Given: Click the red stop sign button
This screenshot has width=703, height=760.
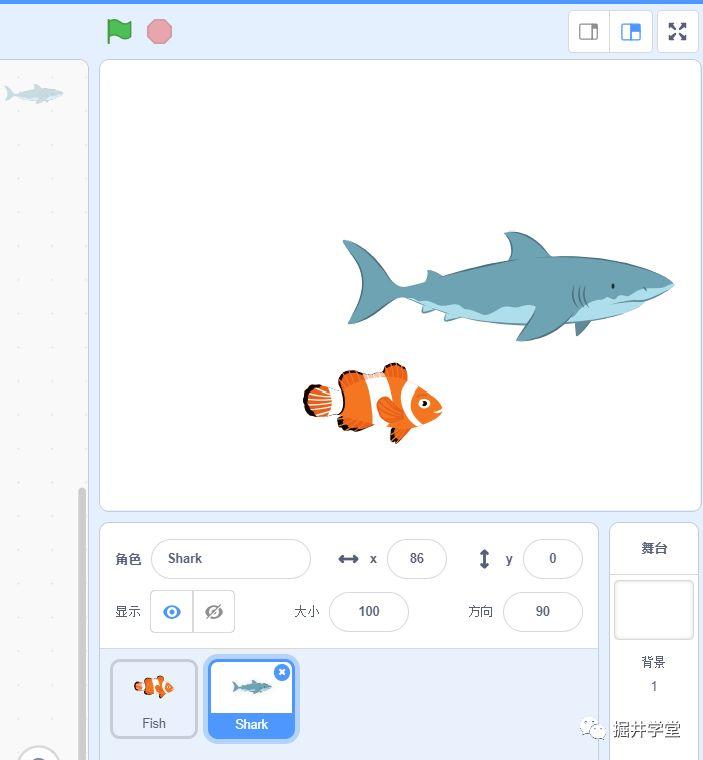Looking at the screenshot, I should [x=159, y=32].
